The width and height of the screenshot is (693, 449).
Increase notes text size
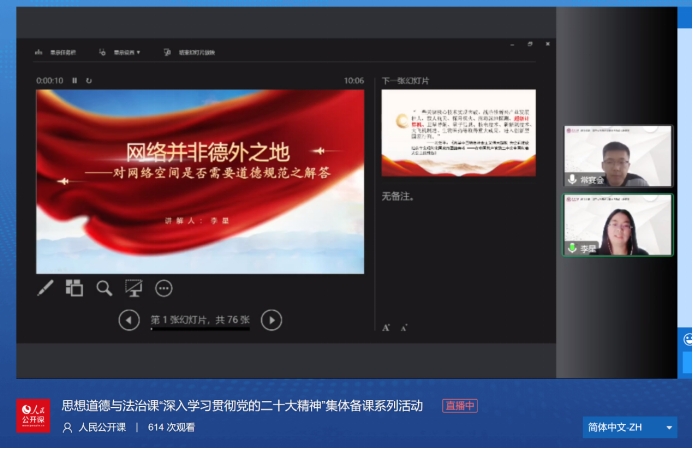[x=386, y=327]
